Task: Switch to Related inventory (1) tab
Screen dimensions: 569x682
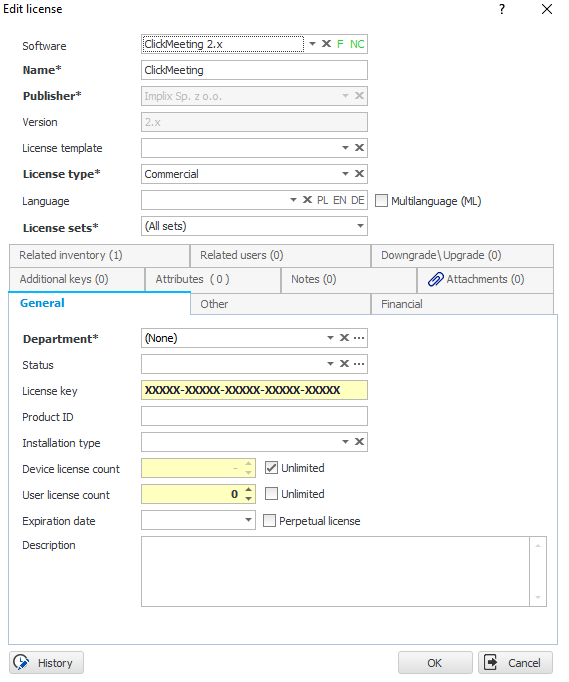Action: [x=100, y=255]
